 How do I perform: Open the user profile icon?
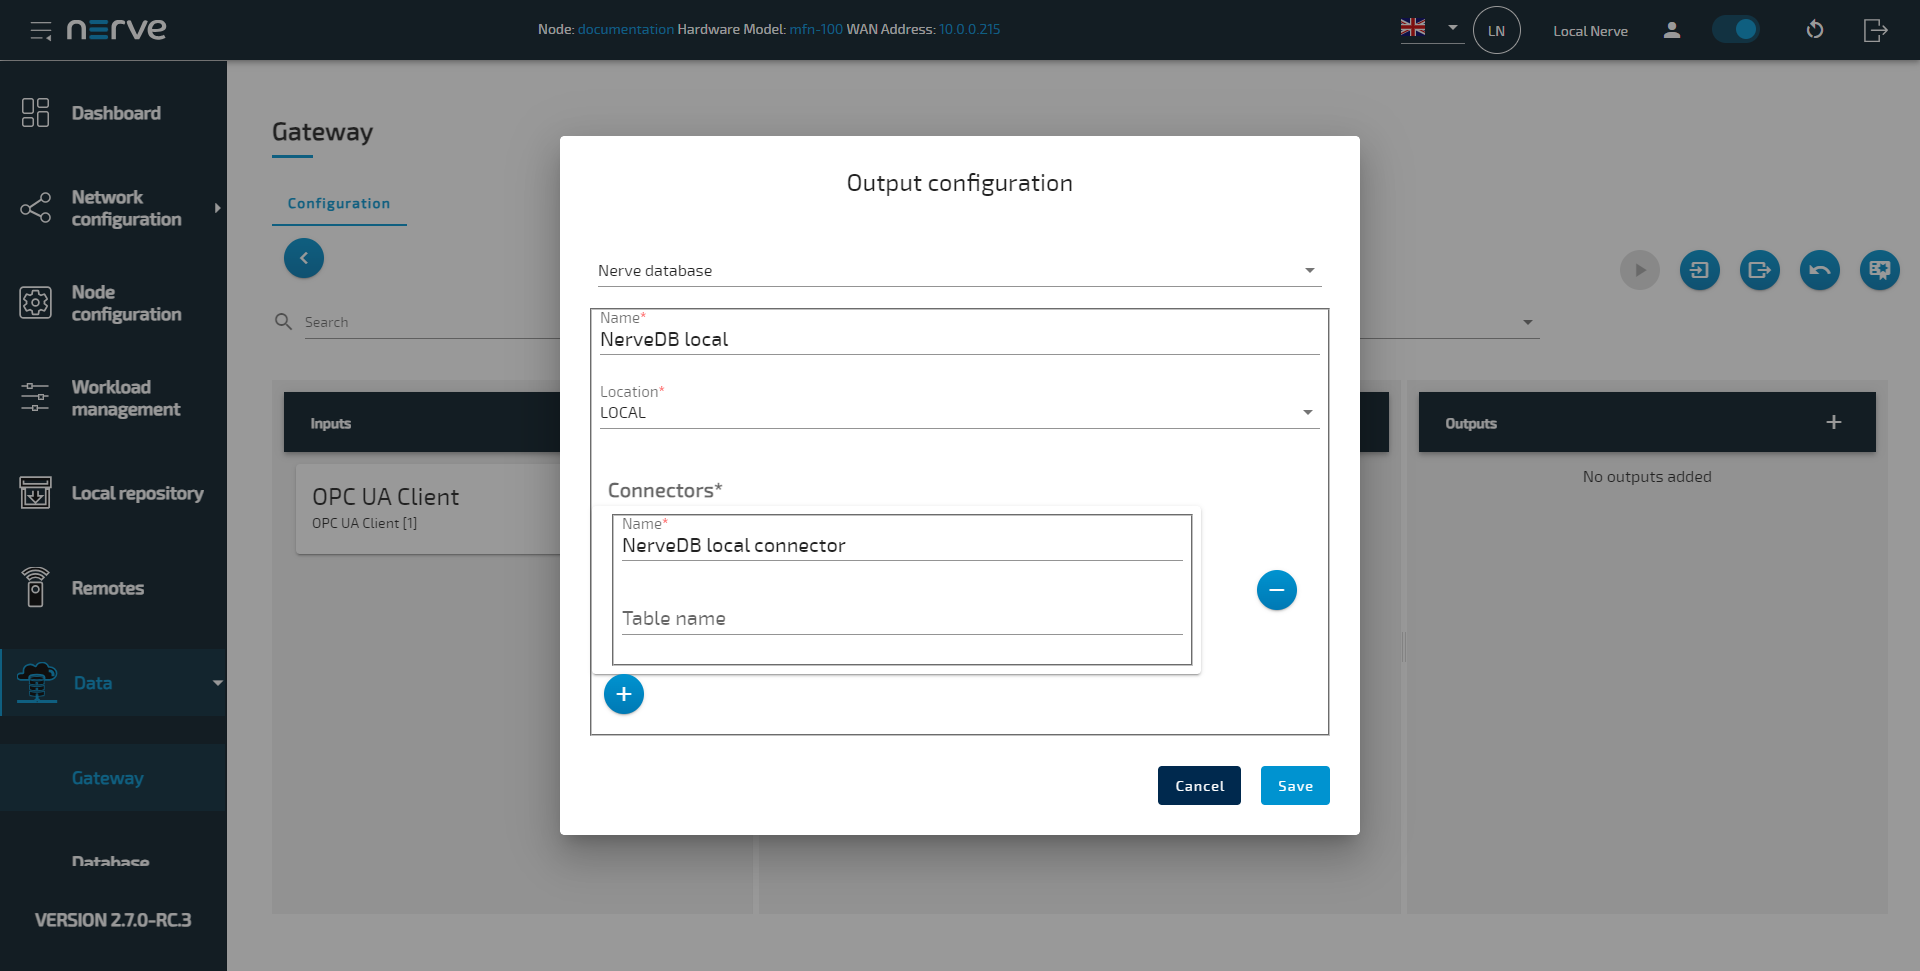click(x=1671, y=30)
